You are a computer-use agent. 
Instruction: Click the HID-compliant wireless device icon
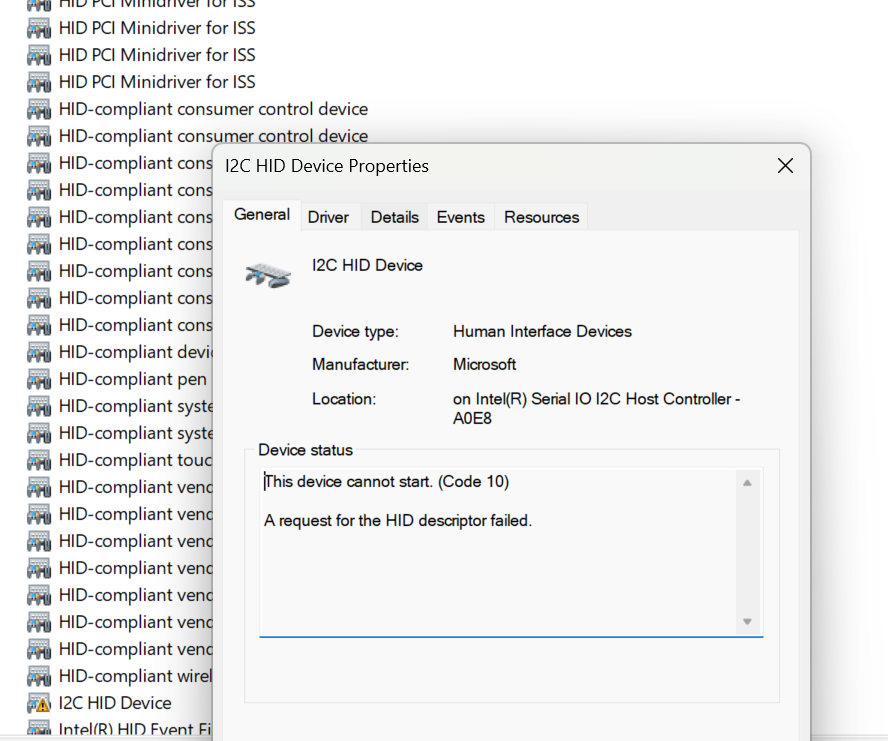[39, 676]
